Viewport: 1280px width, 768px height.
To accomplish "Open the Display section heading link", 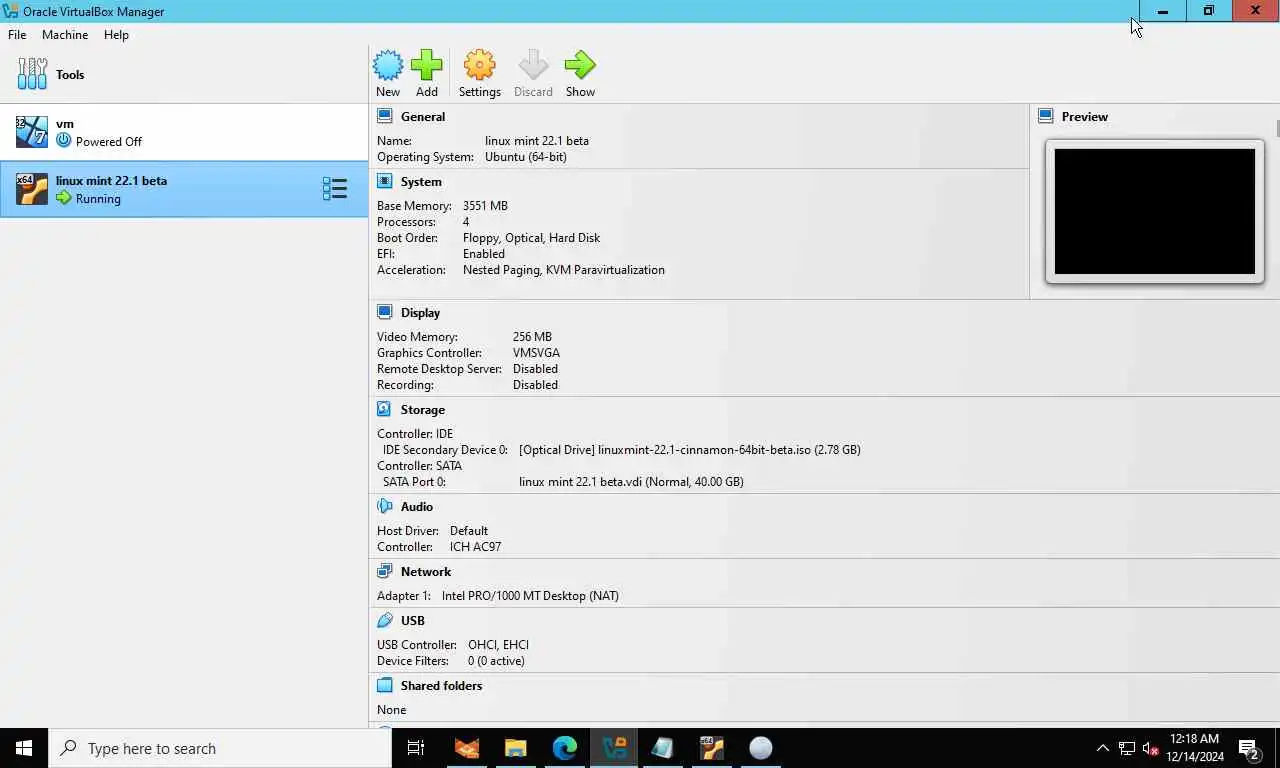I will tap(420, 313).
